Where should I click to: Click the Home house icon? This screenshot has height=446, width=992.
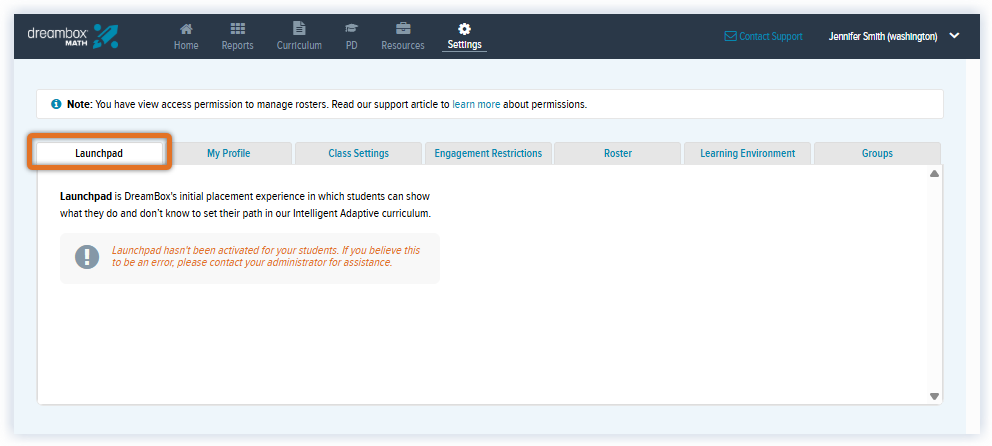point(186,28)
